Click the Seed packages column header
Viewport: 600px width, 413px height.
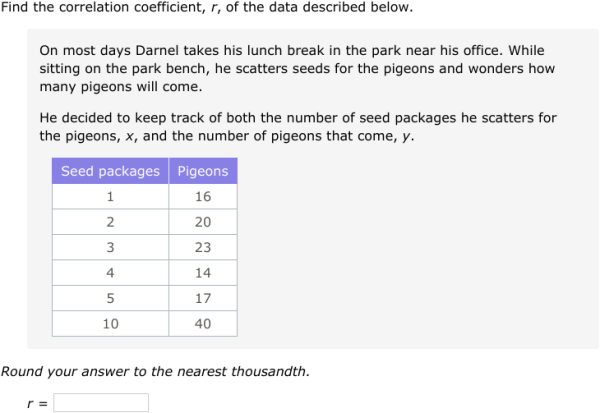pyautogui.click(x=110, y=171)
